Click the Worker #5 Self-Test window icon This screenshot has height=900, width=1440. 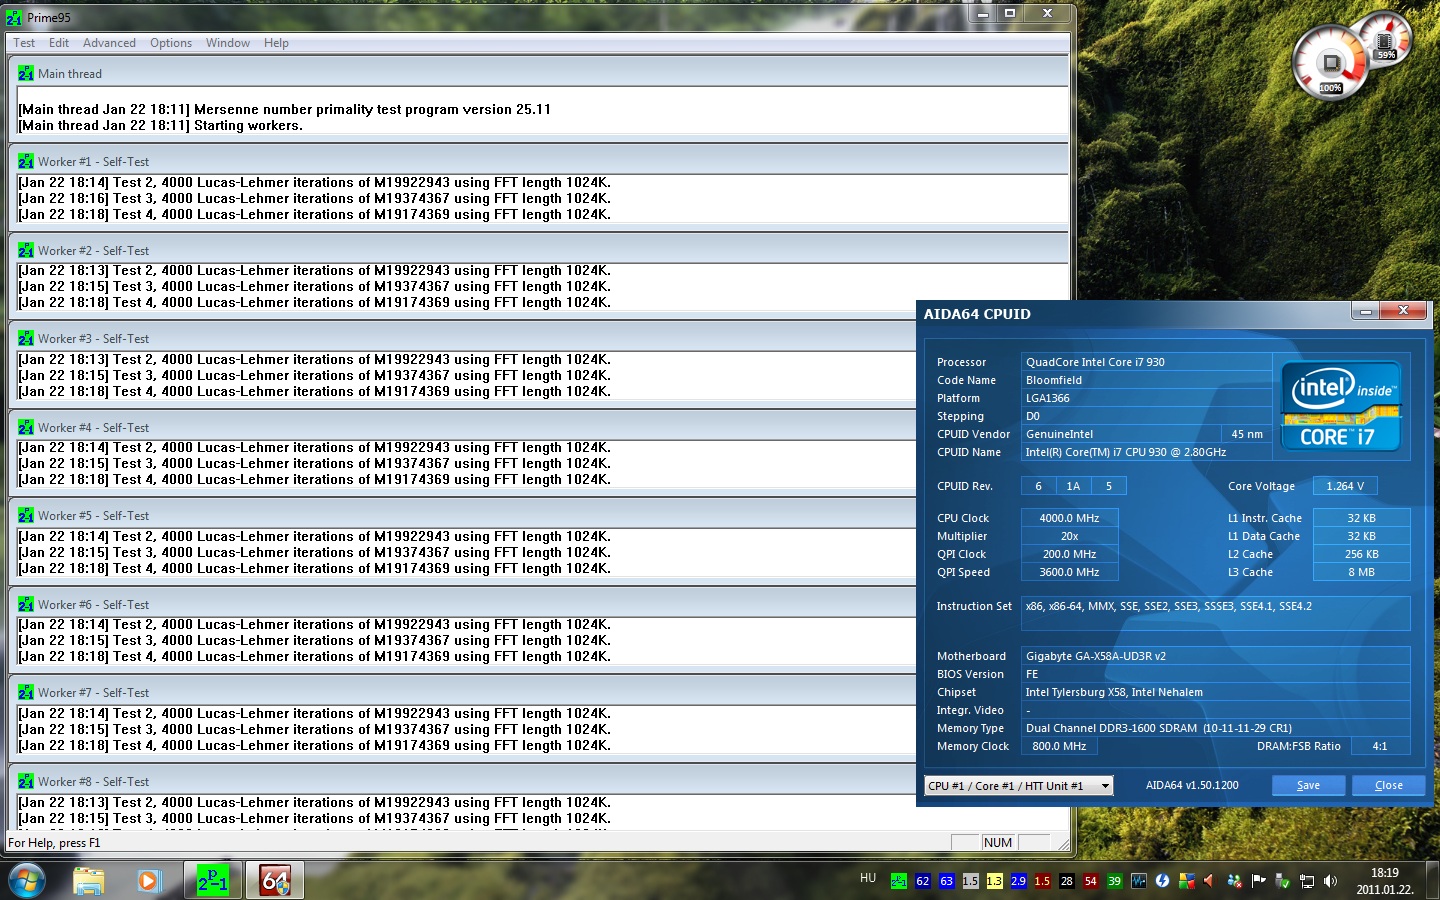pos(26,516)
